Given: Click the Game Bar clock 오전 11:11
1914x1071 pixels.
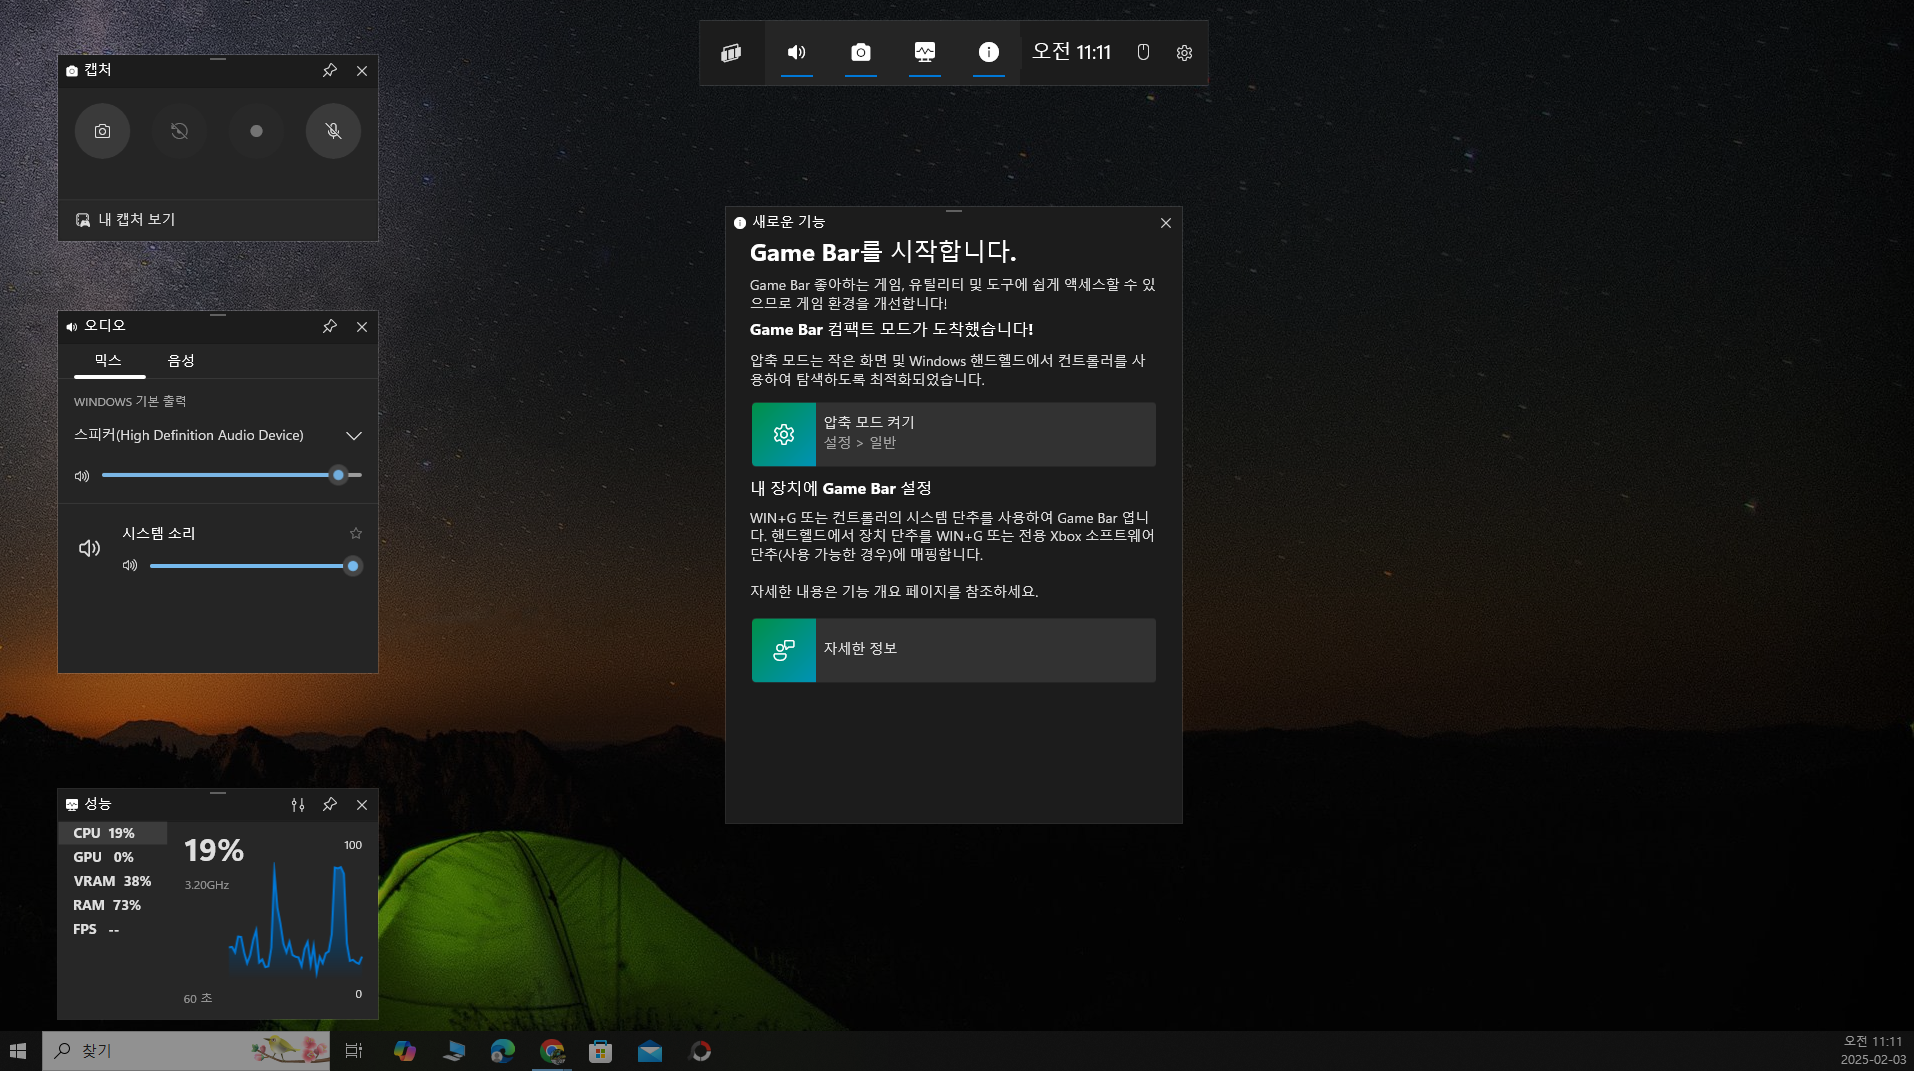Looking at the screenshot, I should [x=1072, y=52].
